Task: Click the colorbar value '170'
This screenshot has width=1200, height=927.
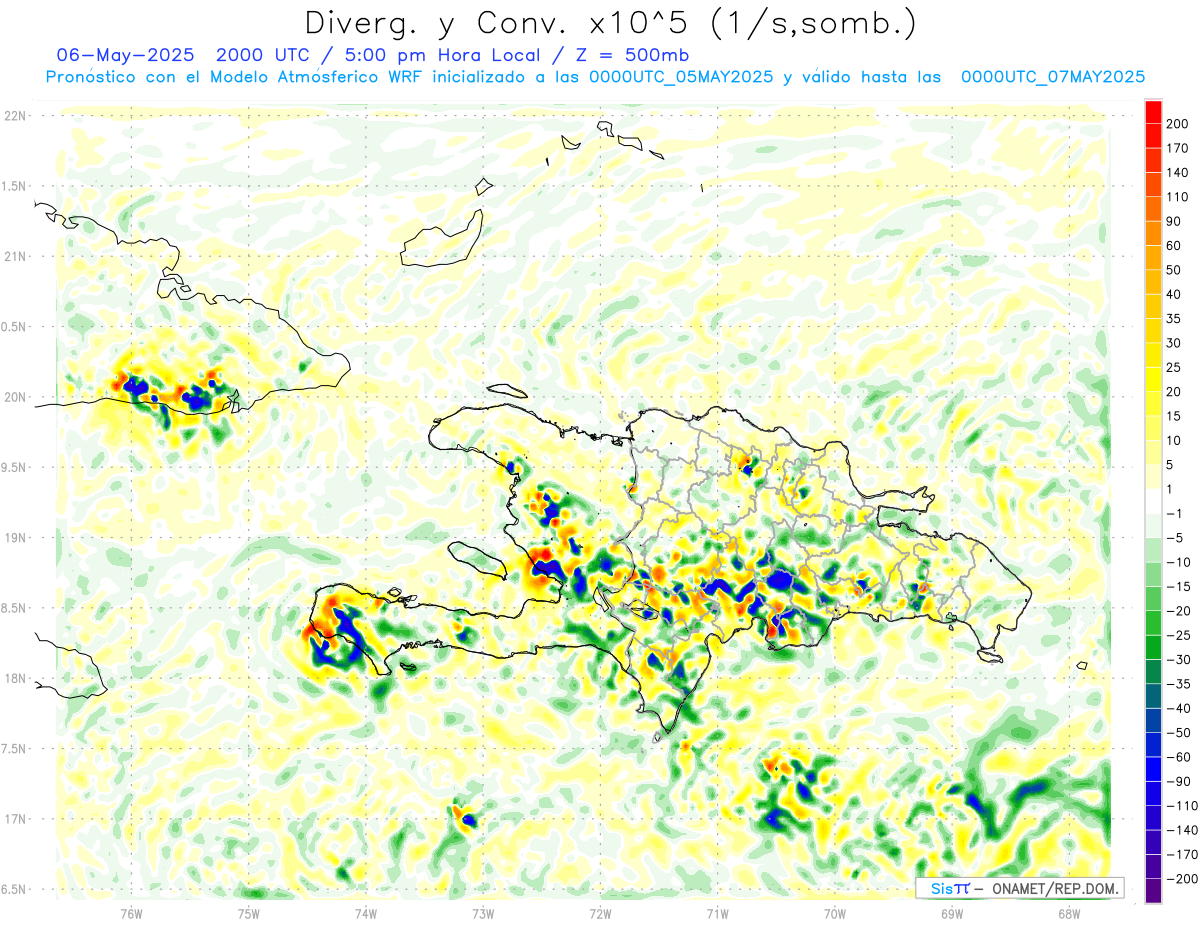Action: [1176, 148]
